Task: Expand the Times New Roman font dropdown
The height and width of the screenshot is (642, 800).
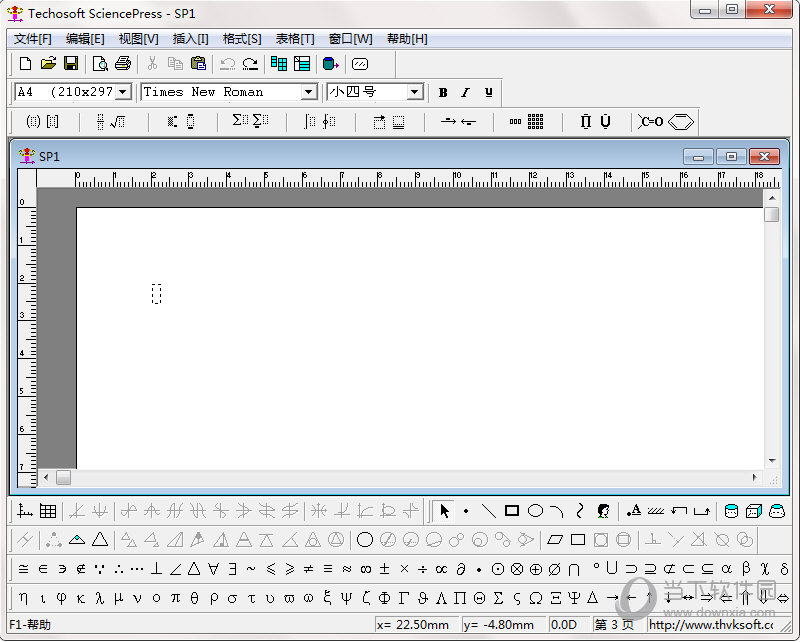Action: 309,92
